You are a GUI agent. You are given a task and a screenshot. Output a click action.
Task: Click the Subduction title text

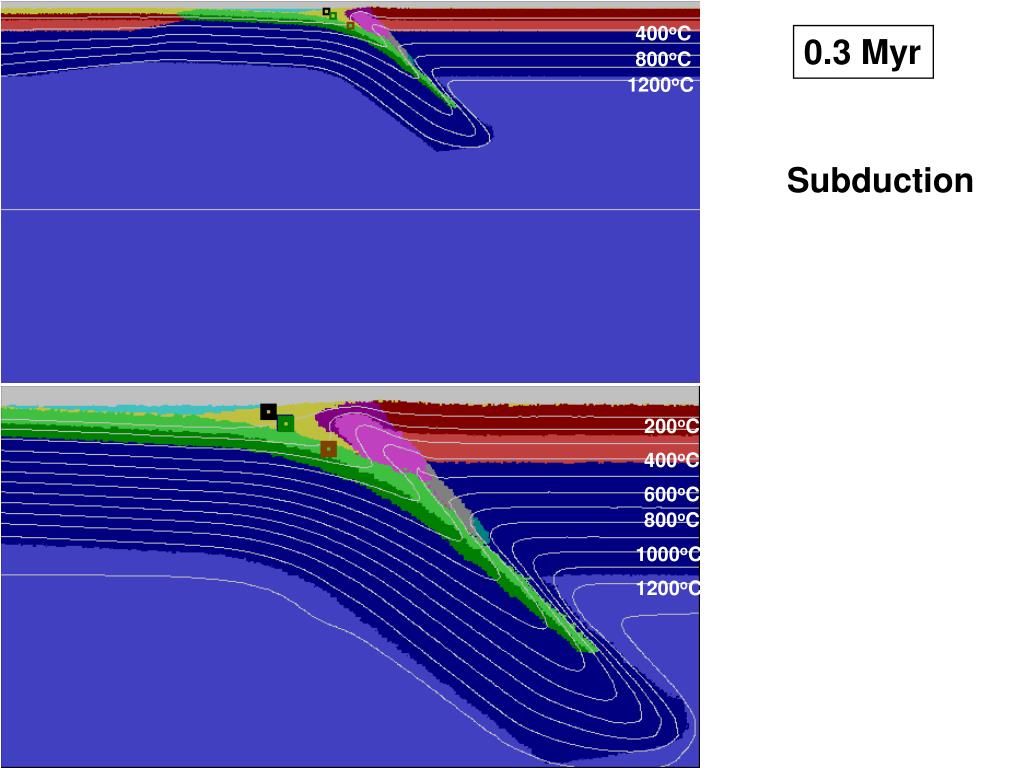[x=880, y=180]
